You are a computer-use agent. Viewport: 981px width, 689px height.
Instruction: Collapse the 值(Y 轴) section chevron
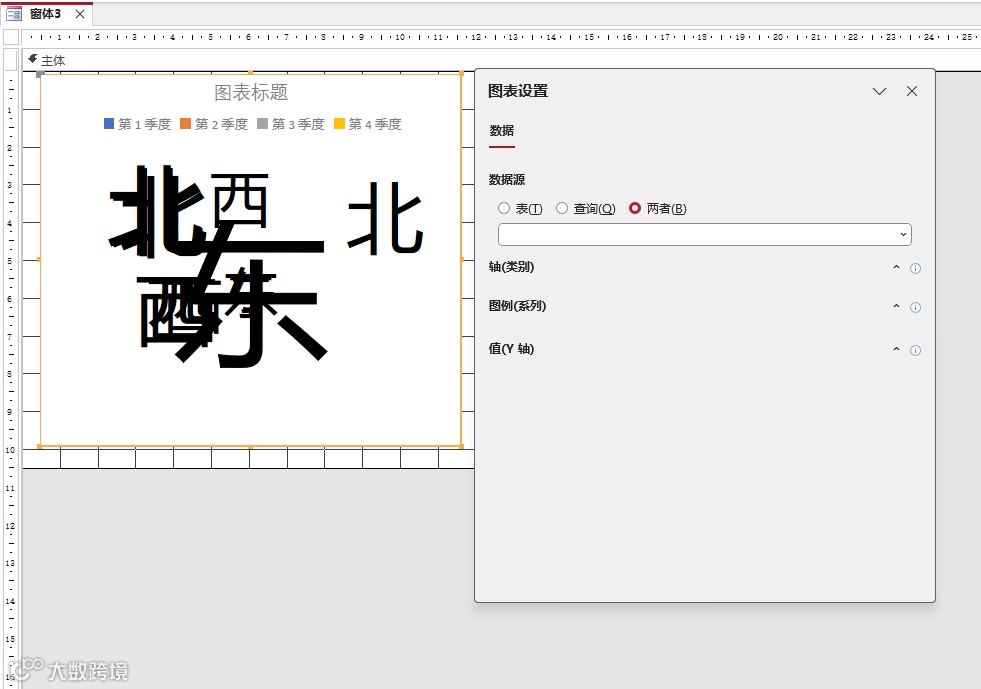coord(896,349)
